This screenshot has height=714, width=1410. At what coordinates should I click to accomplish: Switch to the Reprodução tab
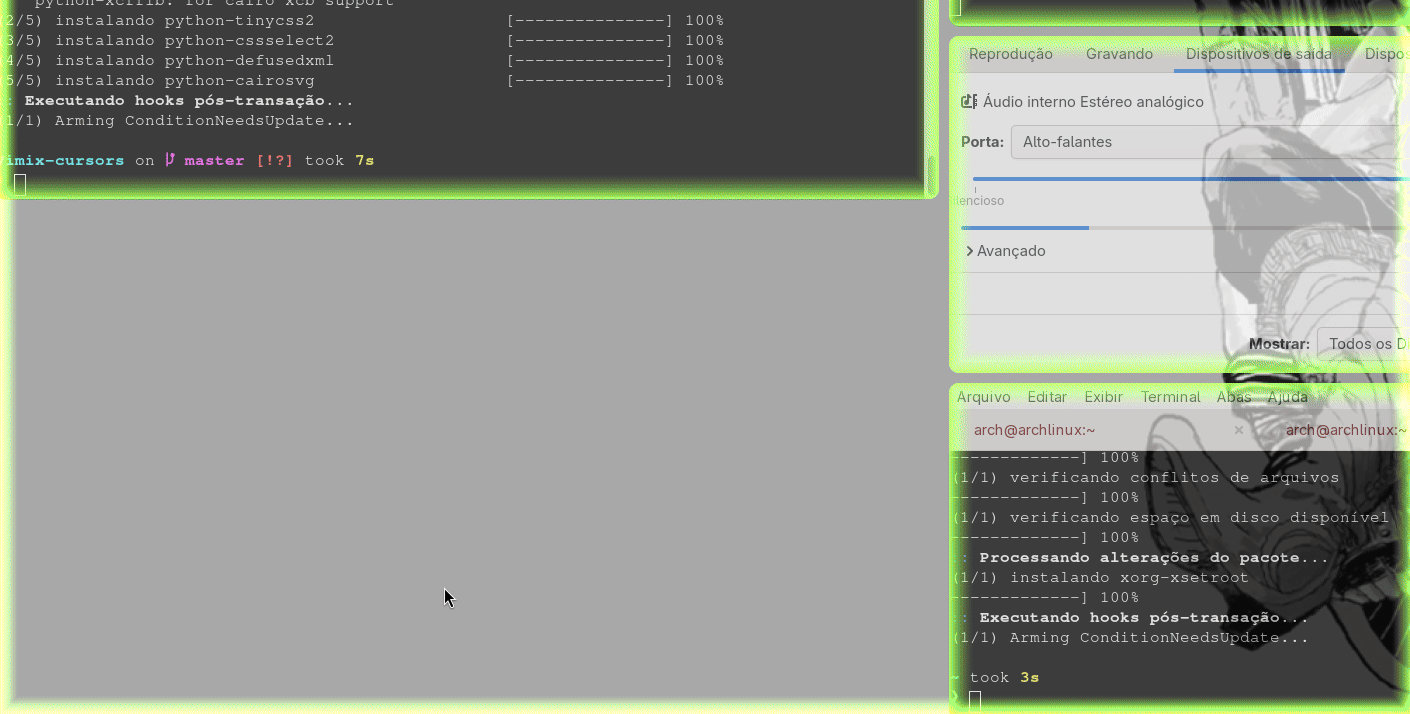point(1011,54)
